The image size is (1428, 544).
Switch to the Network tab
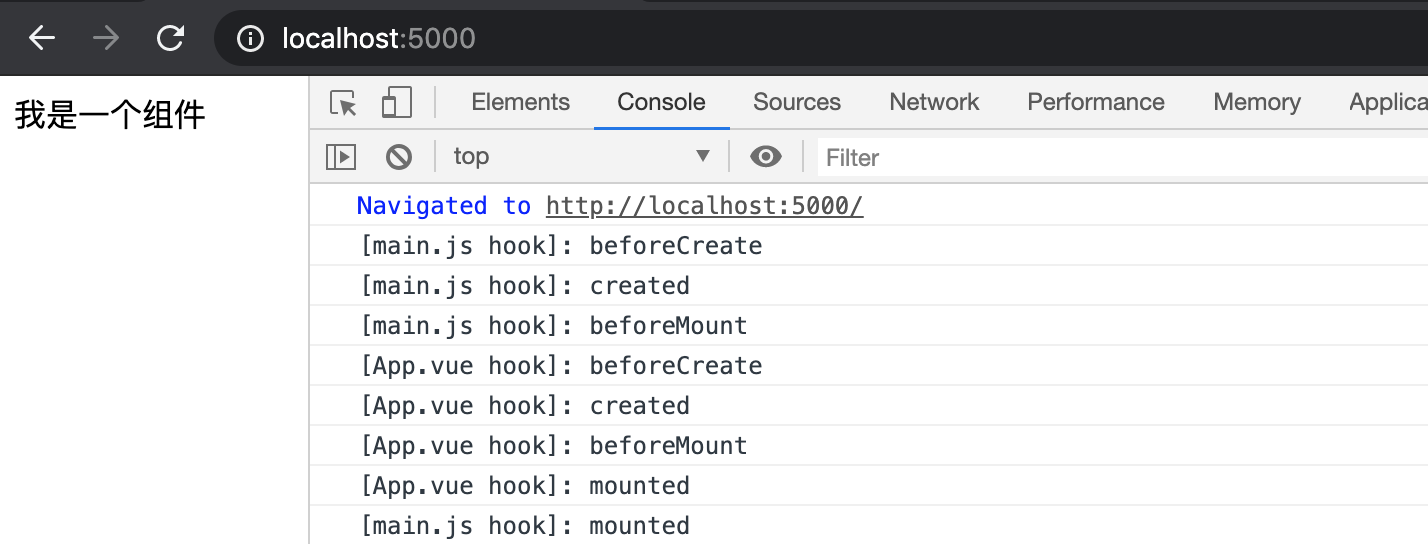coord(934,102)
